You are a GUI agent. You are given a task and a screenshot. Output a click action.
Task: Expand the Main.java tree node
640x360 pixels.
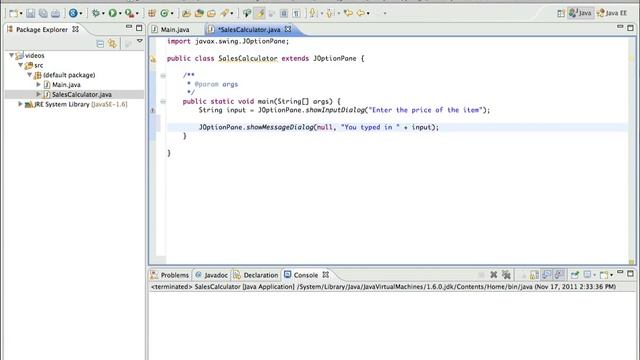point(38,84)
